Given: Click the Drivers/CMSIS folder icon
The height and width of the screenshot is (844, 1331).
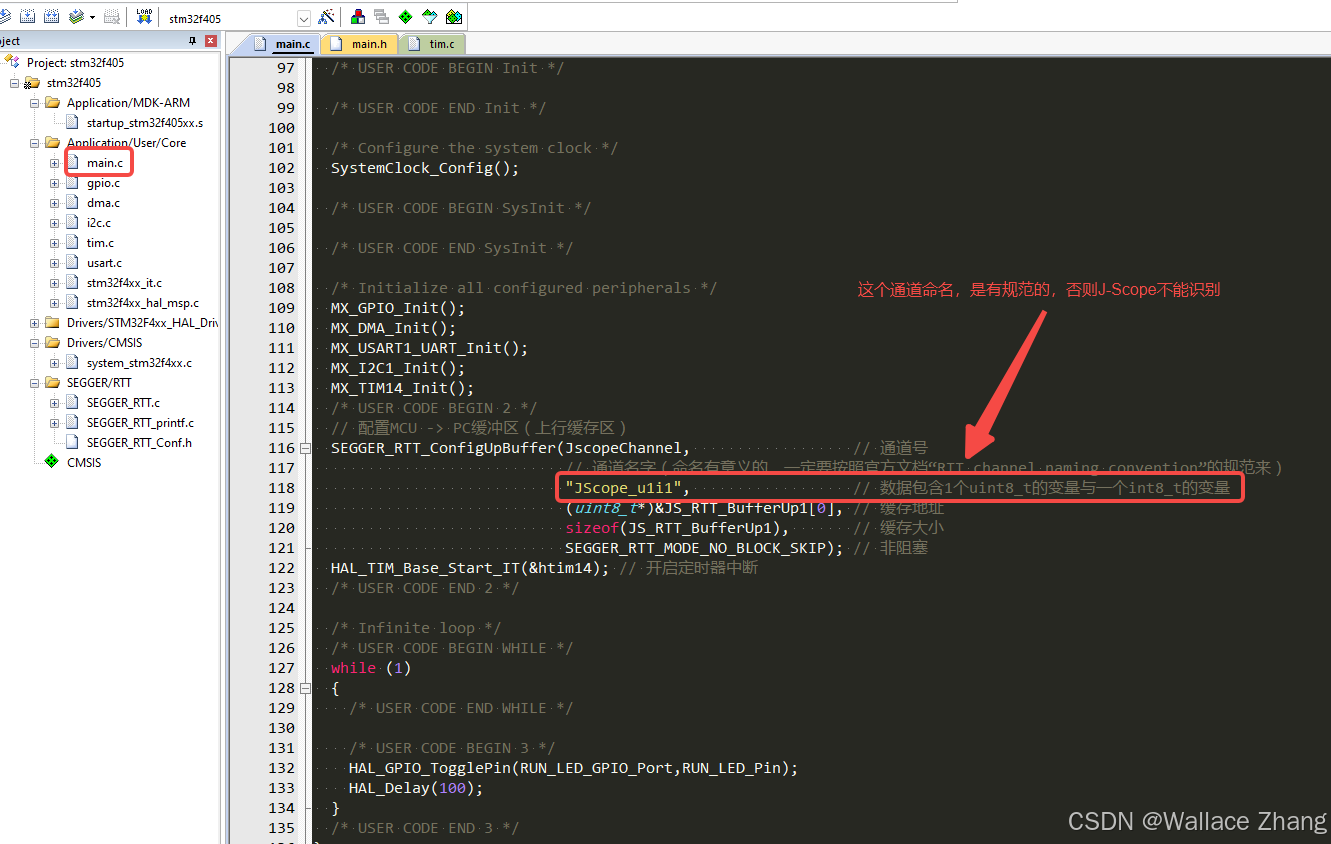Looking at the screenshot, I should 53,343.
